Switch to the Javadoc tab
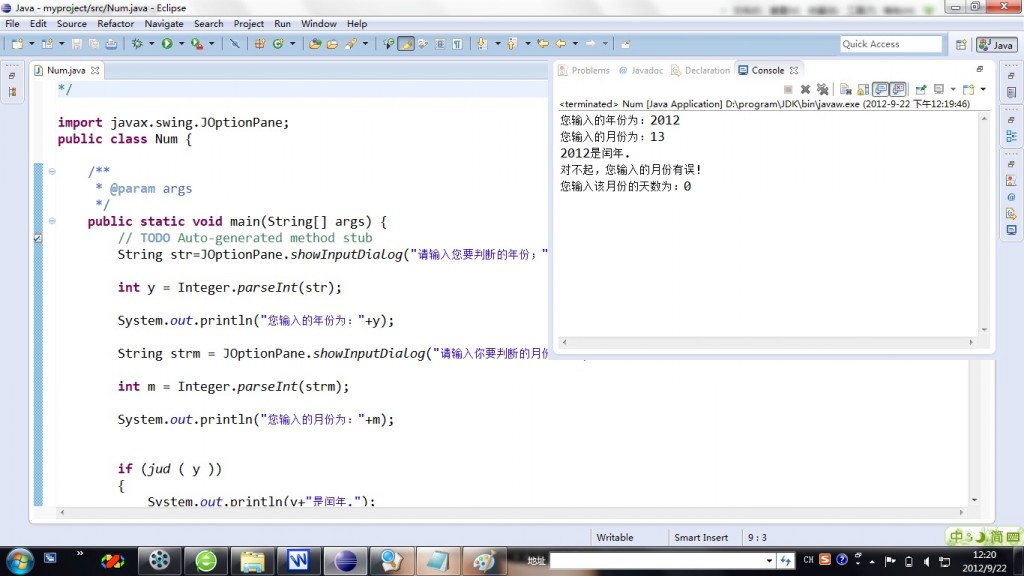Viewport: 1024px width, 576px height. 641,70
